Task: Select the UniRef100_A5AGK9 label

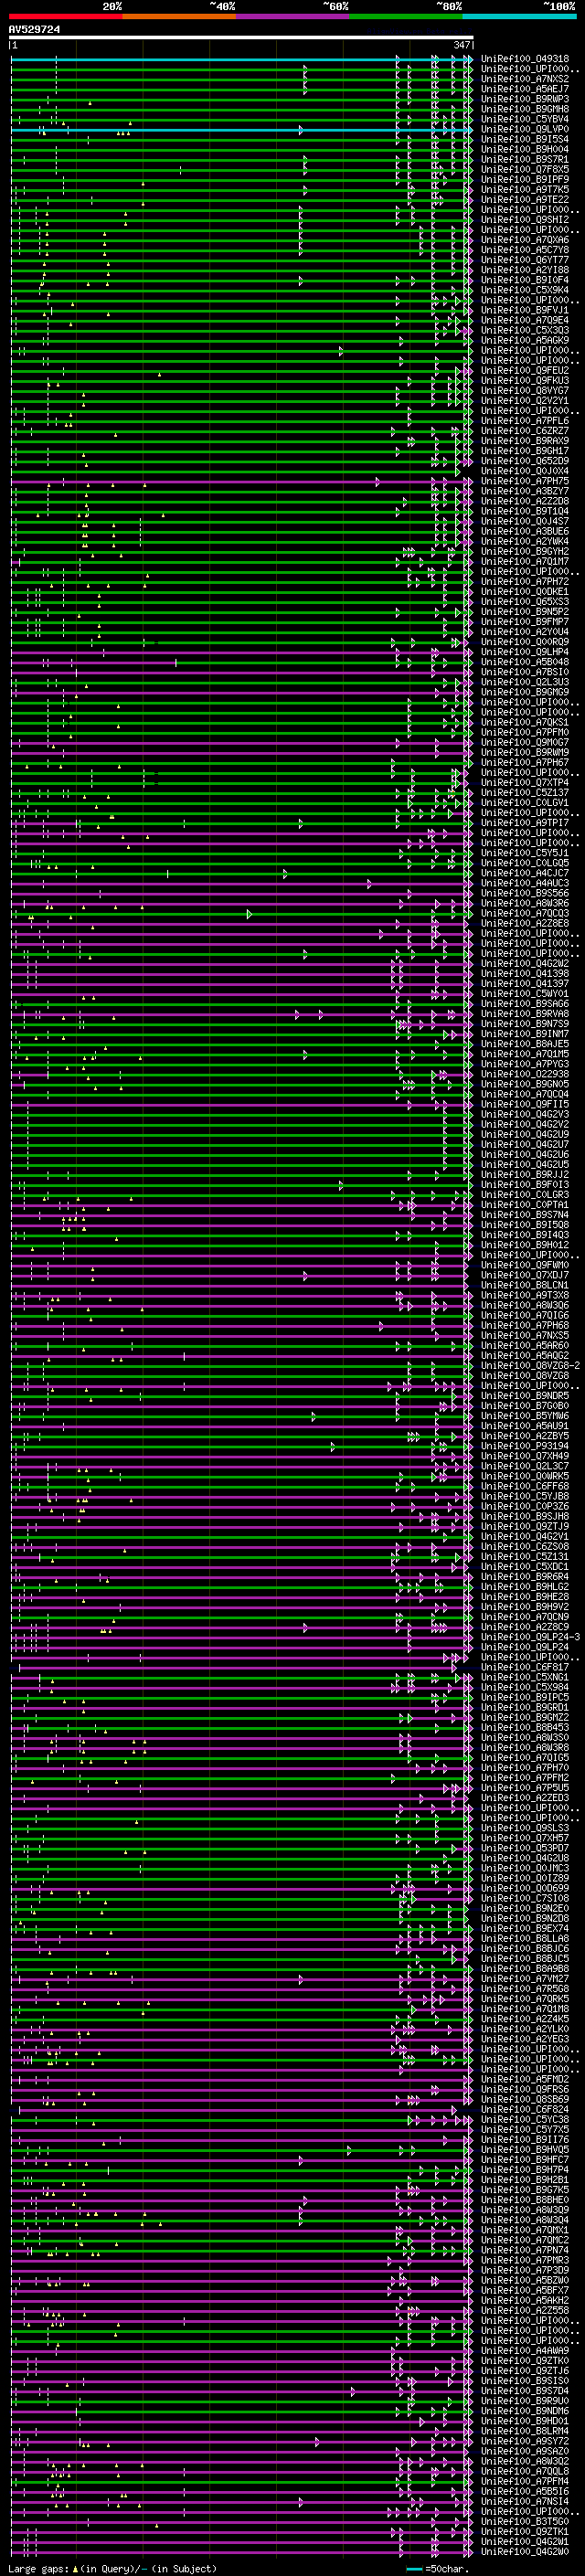Action: tap(525, 340)
